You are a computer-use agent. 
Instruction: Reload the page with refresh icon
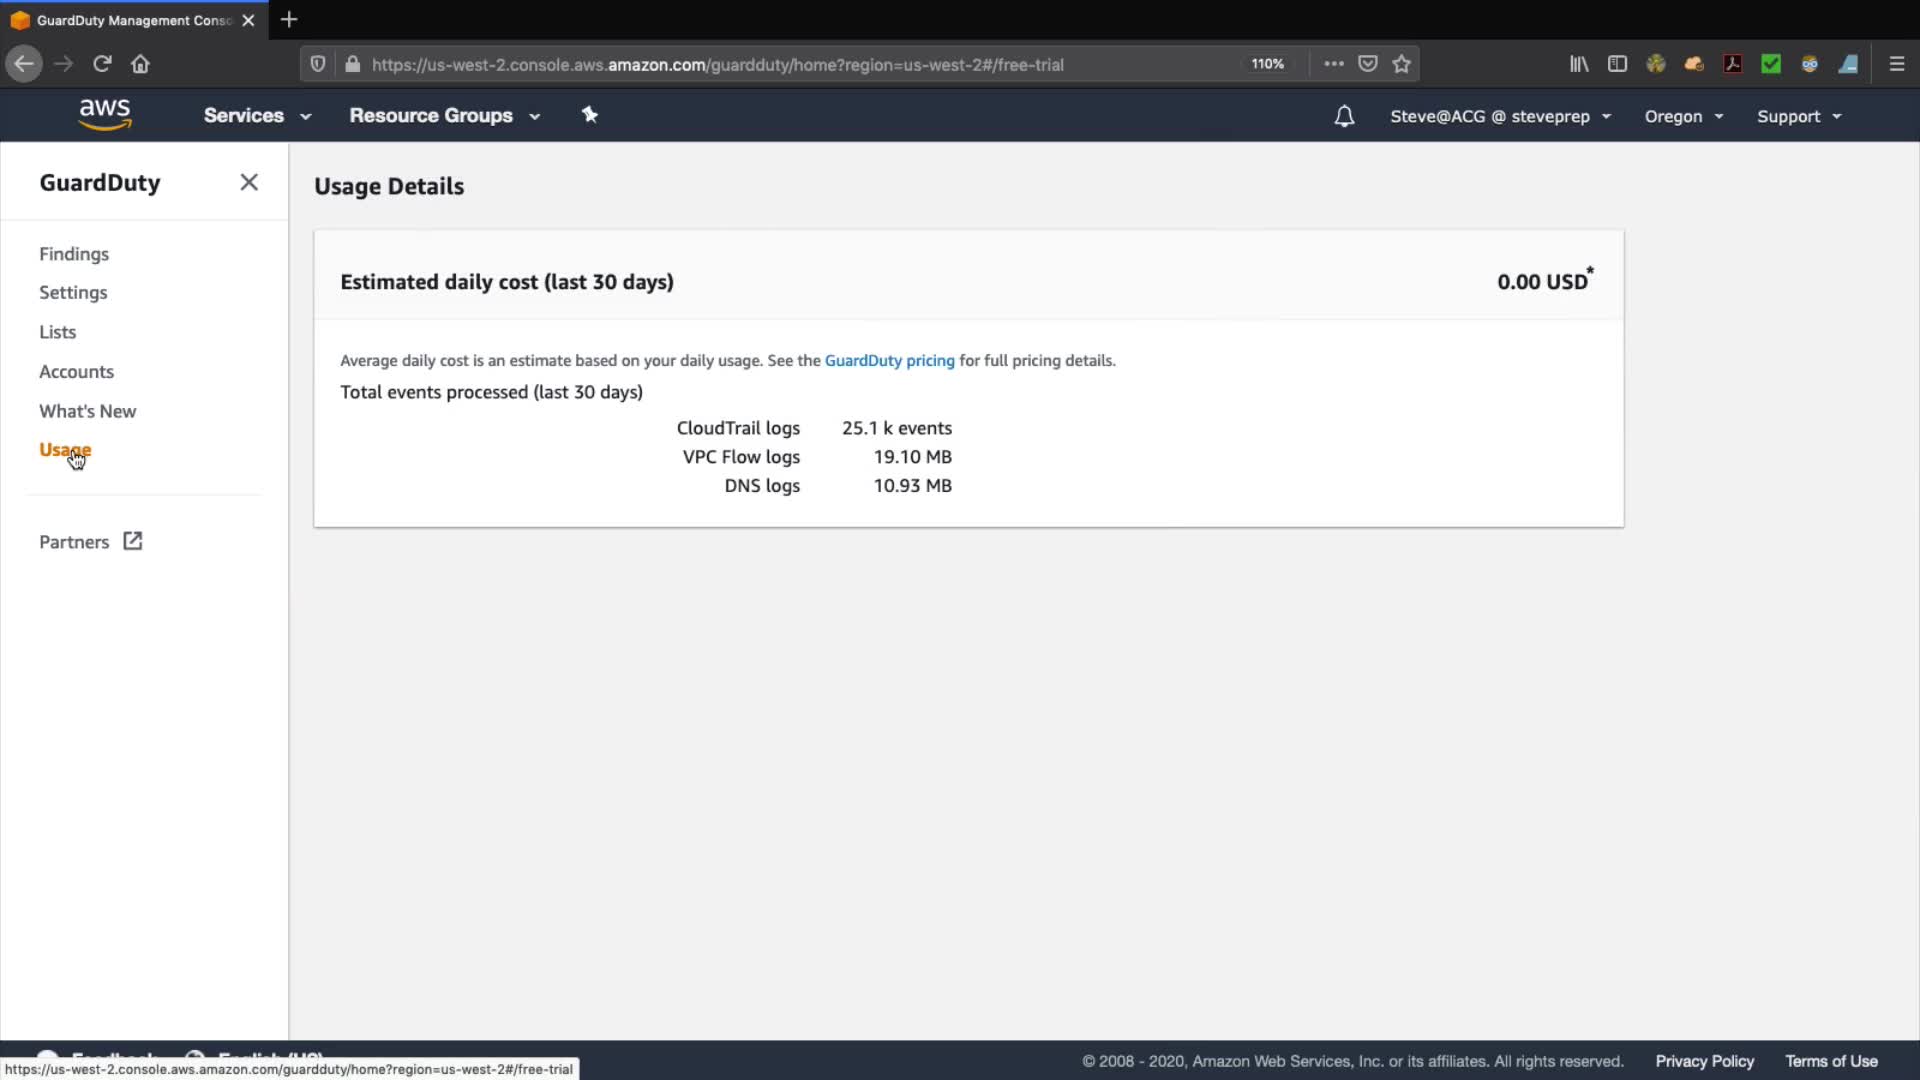(x=102, y=64)
